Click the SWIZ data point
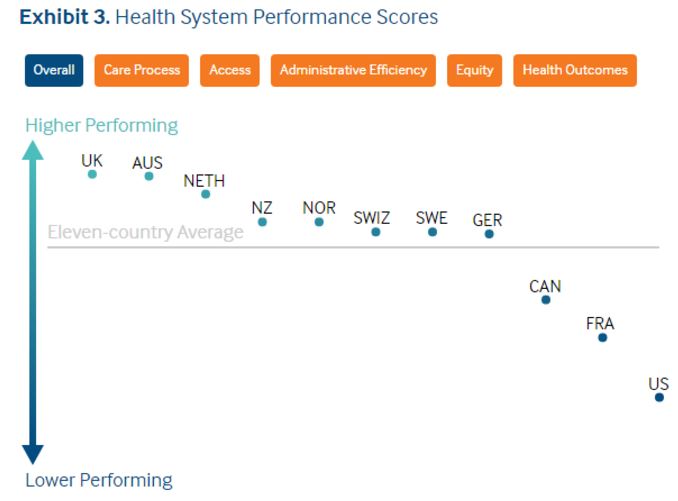 (x=376, y=232)
